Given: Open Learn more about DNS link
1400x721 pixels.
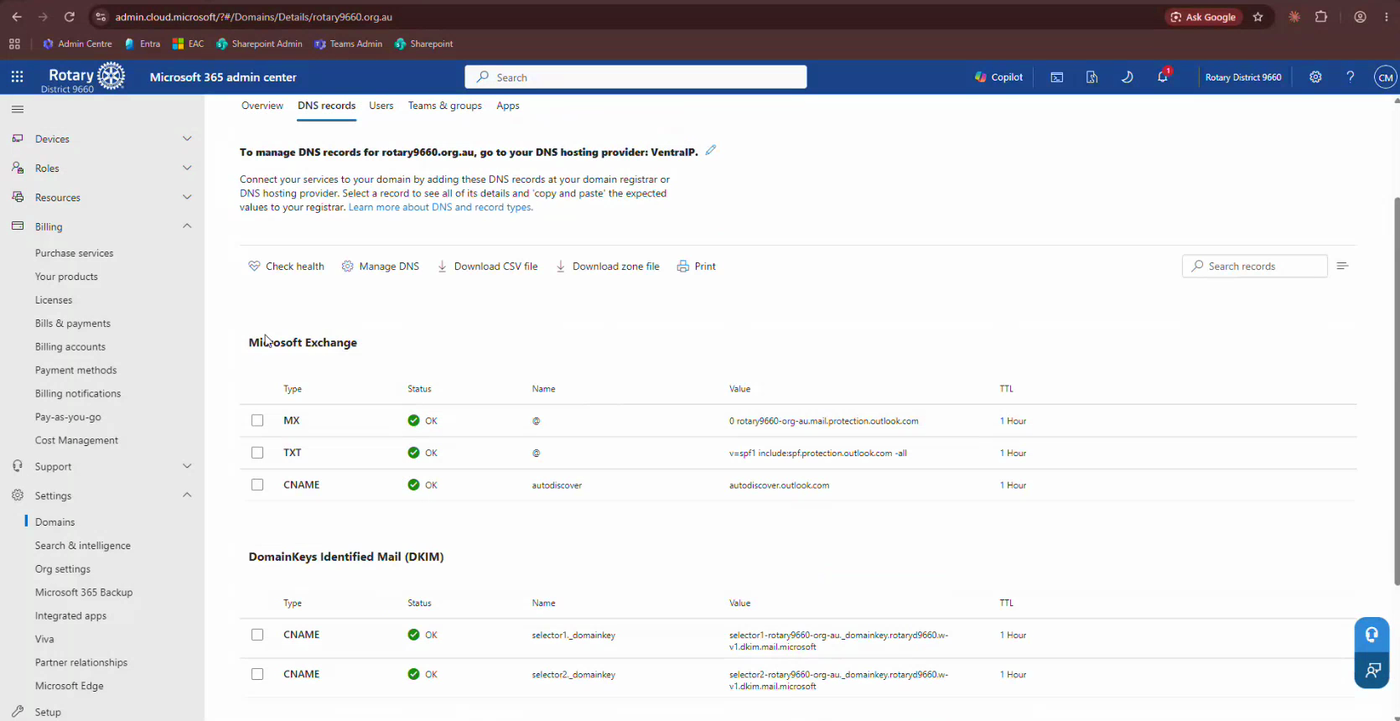Looking at the screenshot, I should 440,207.
